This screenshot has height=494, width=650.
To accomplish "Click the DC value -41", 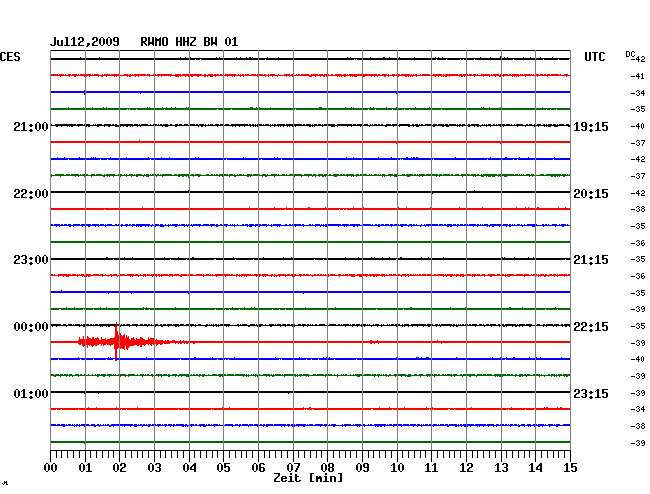I will click(638, 76).
